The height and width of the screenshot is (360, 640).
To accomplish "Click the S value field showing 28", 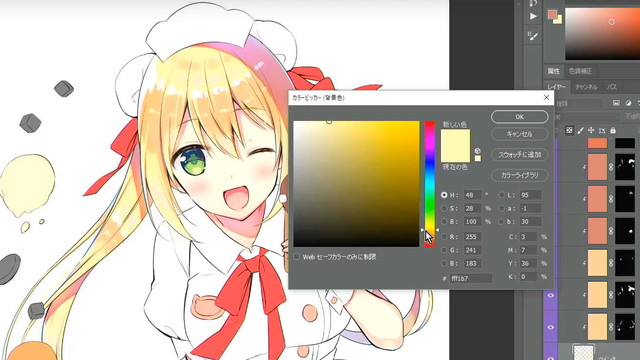I will point(472,208).
